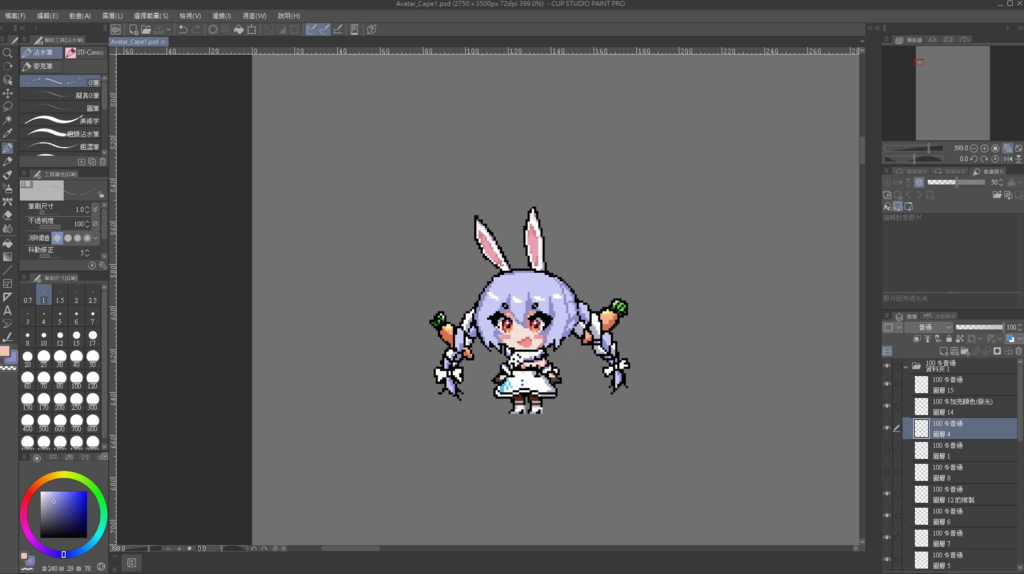Viewport: 1024px width, 574px height.
Task: Open the 圖層(L) Layer menu
Action: tap(112, 16)
